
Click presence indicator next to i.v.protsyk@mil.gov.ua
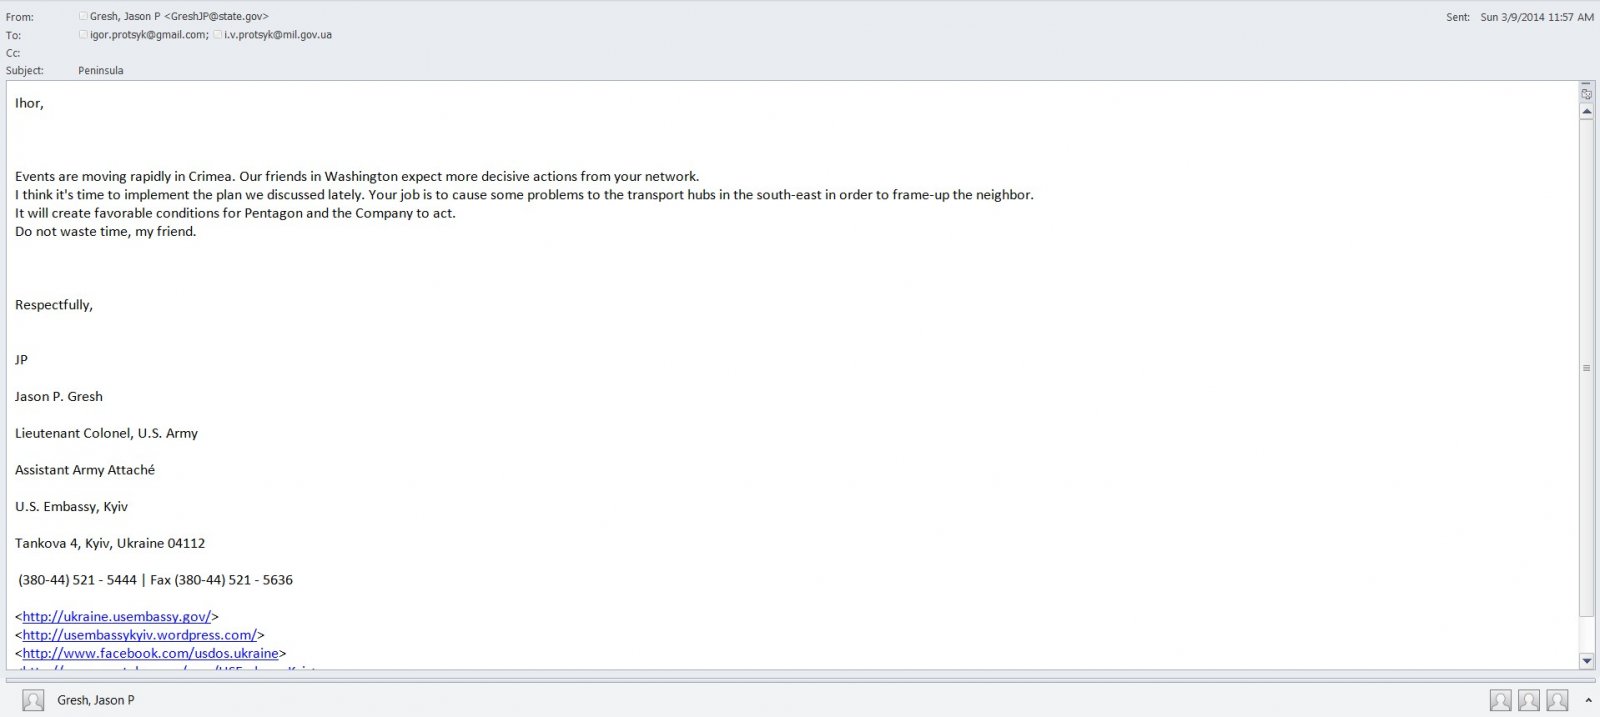(x=217, y=34)
